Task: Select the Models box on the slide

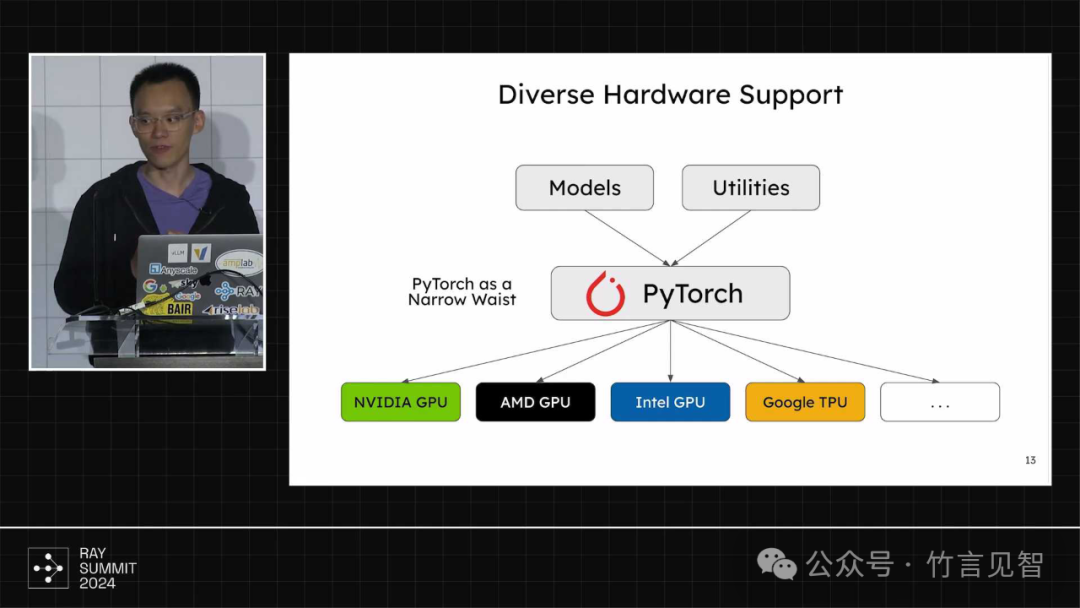Action: pyautogui.click(x=584, y=187)
